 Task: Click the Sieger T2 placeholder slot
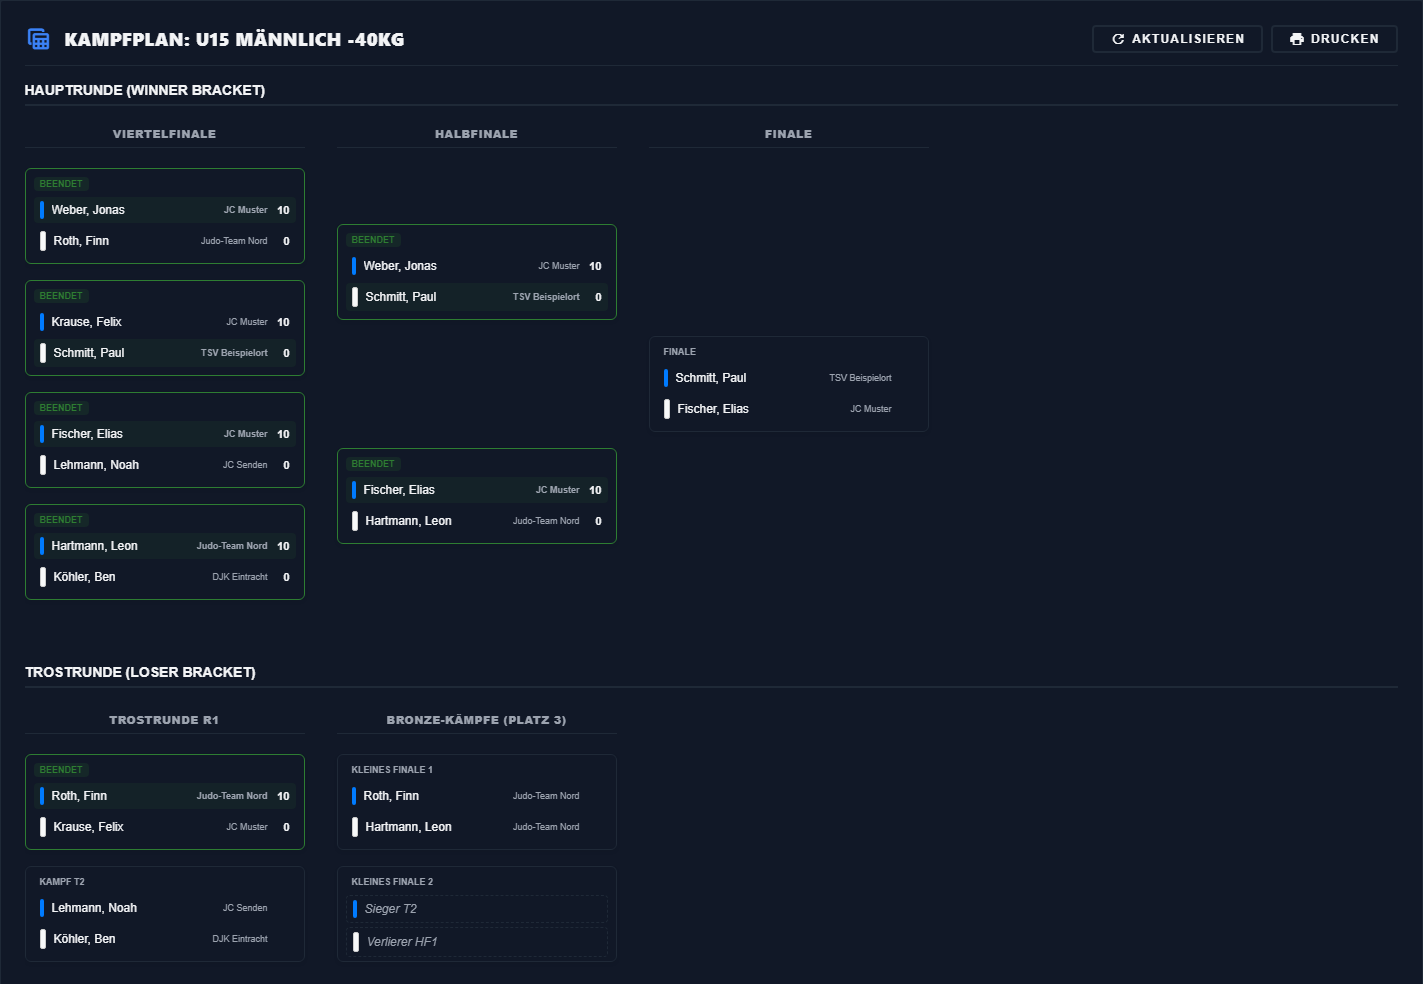[477, 909]
